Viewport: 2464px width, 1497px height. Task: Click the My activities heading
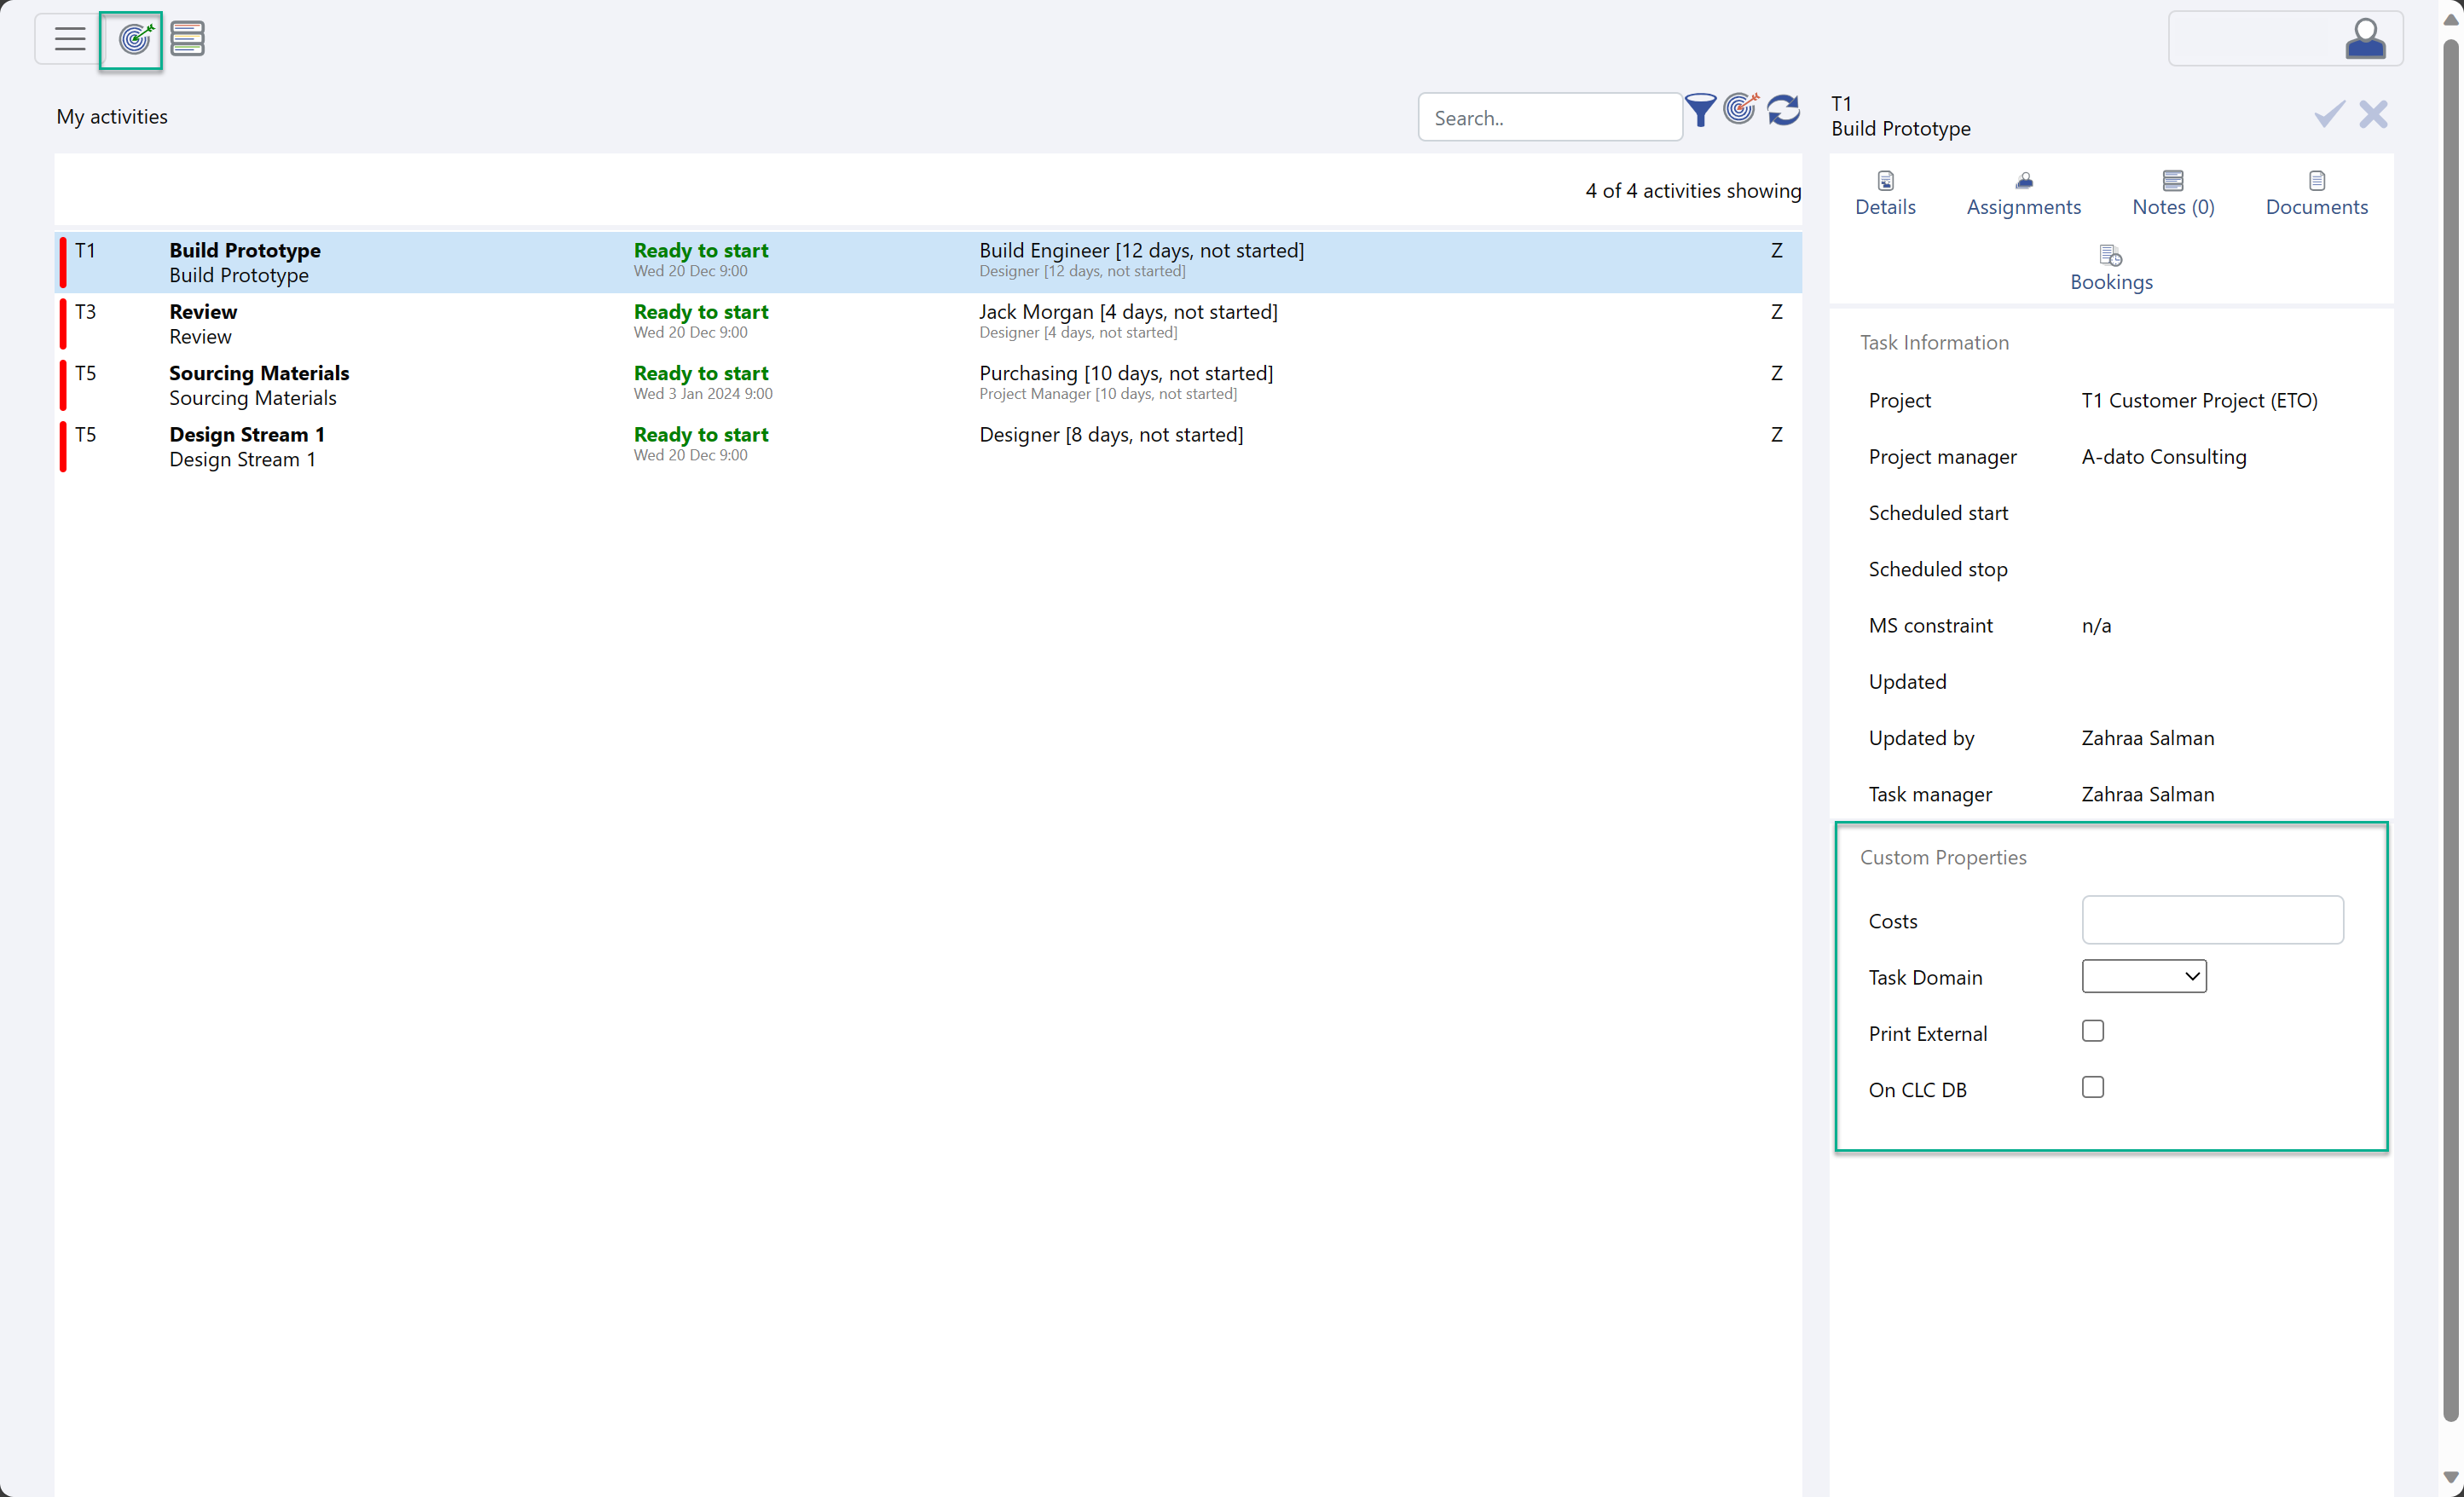(112, 117)
